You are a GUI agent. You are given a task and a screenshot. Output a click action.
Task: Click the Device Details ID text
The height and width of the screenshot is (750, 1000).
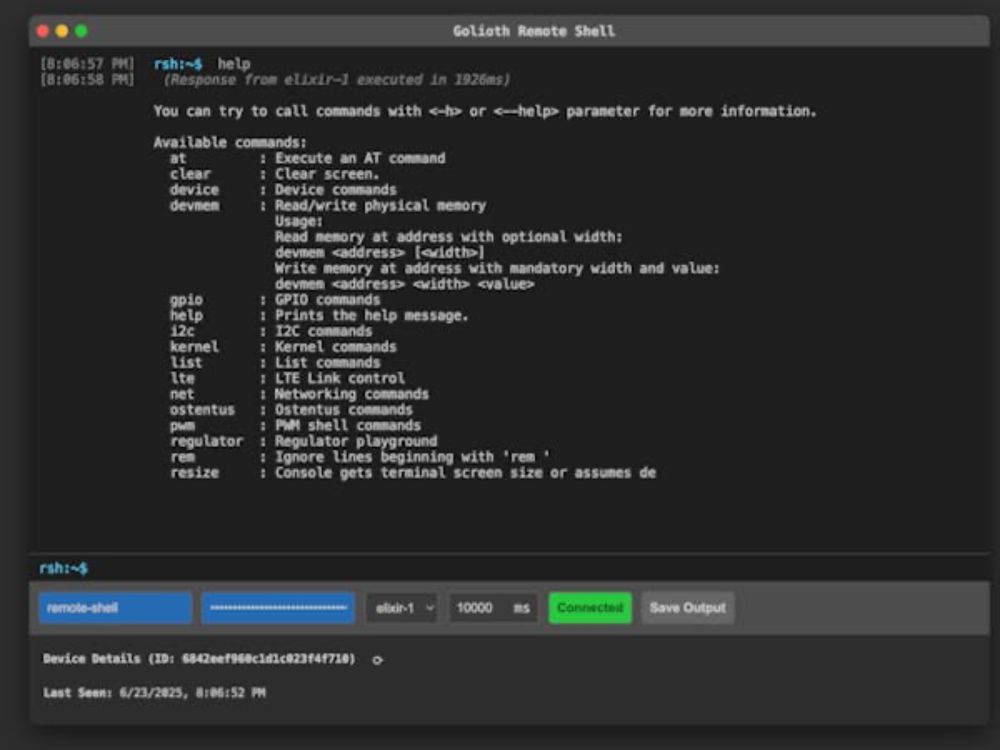[x=199, y=659]
